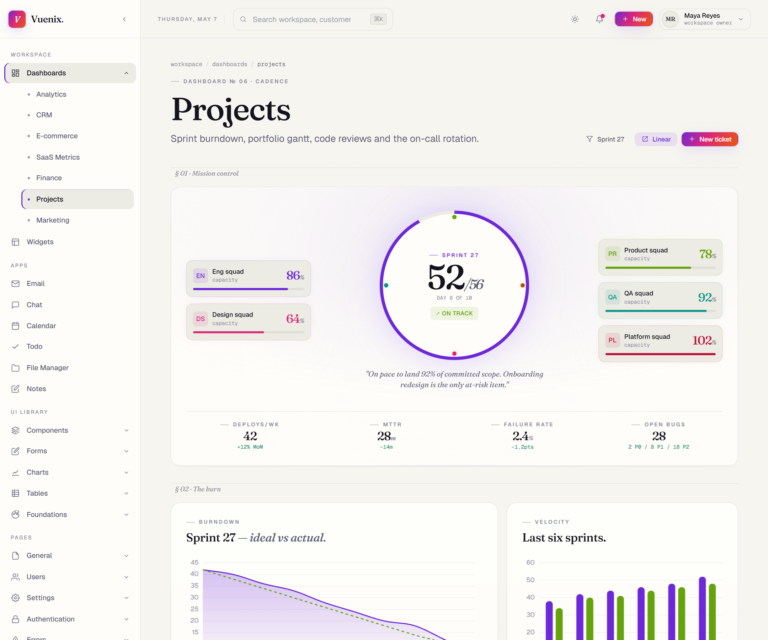This screenshot has width=768, height=640.
Task: Click the Last six sprints heading
Action: (x=564, y=538)
